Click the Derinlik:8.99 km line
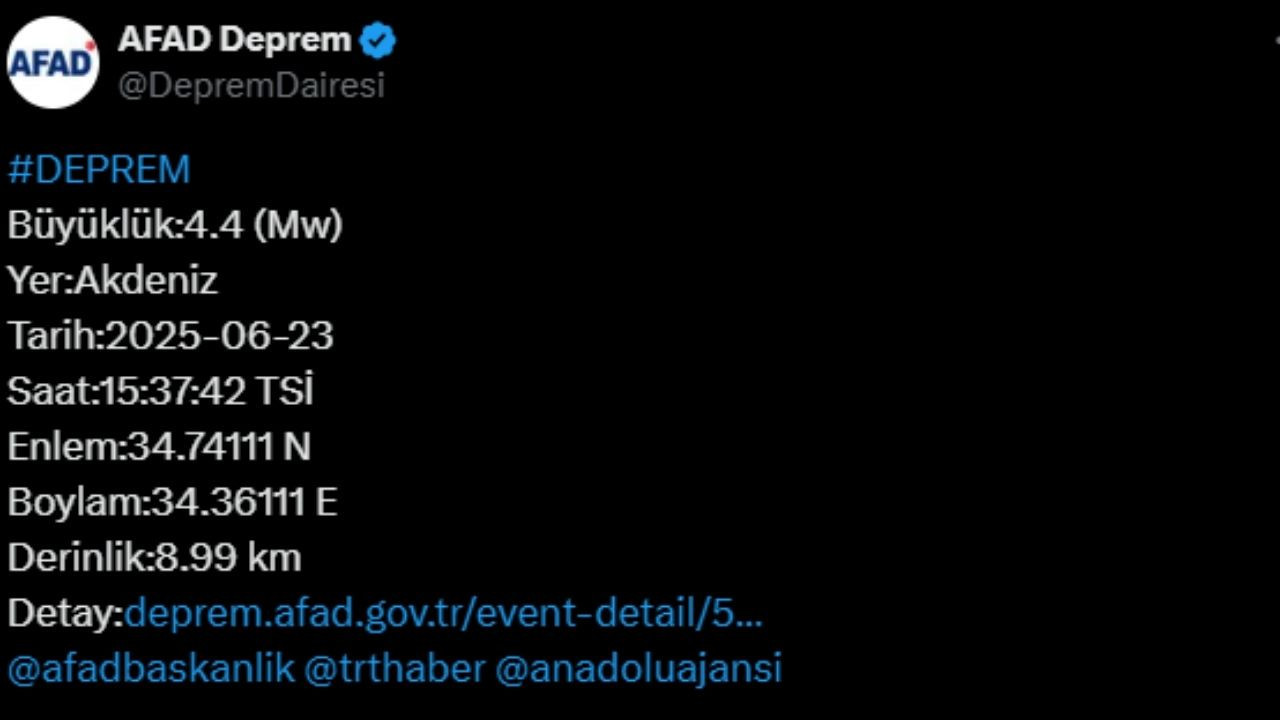 coord(154,557)
